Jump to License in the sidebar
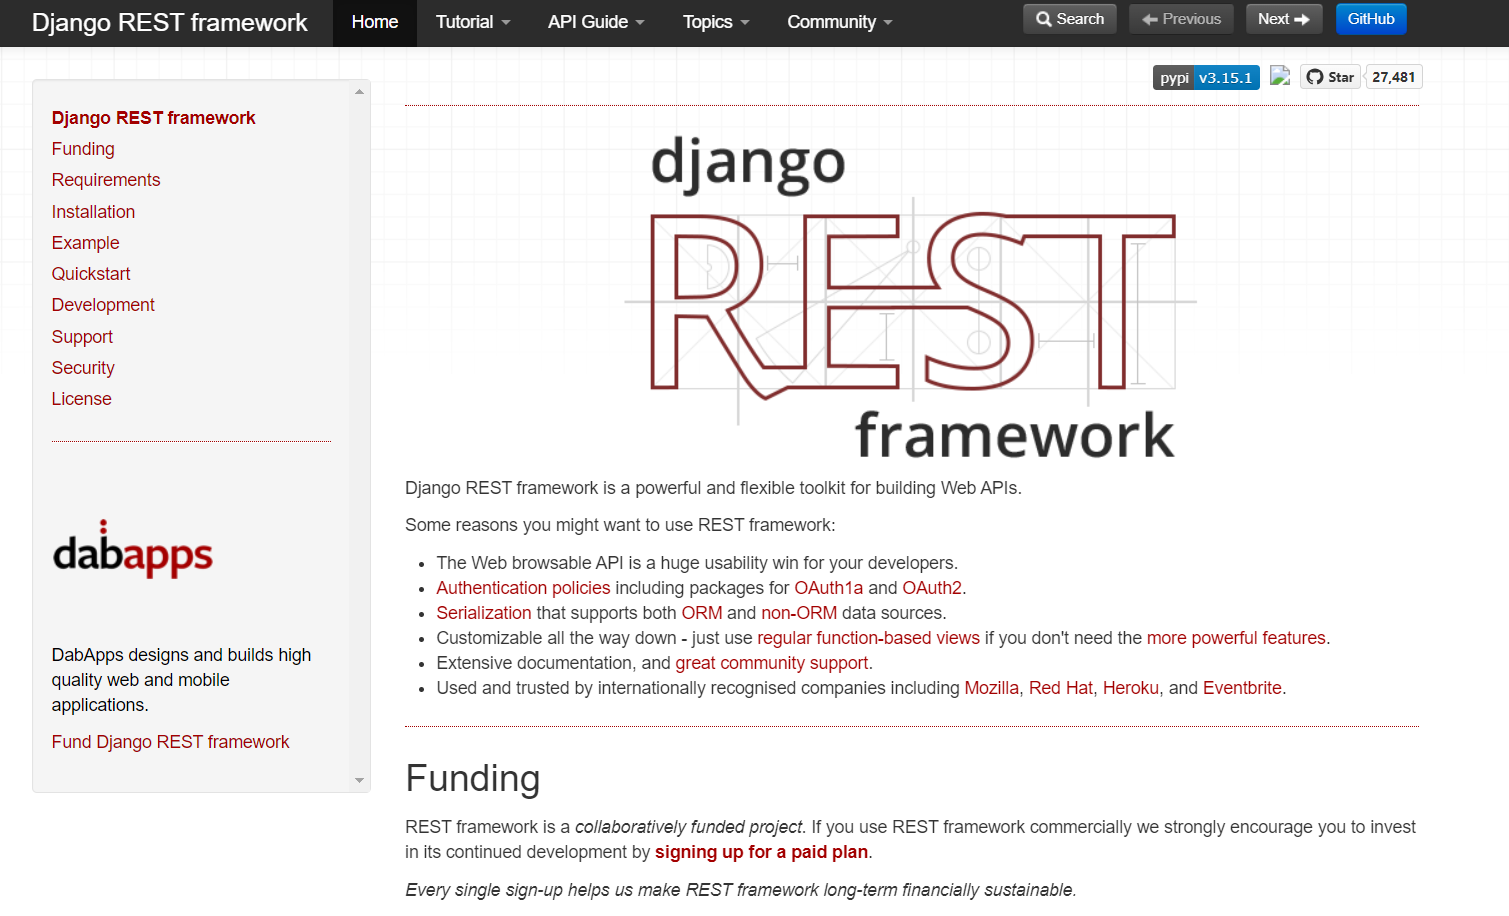This screenshot has height=916, width=1509. click(x=82, y=399)
